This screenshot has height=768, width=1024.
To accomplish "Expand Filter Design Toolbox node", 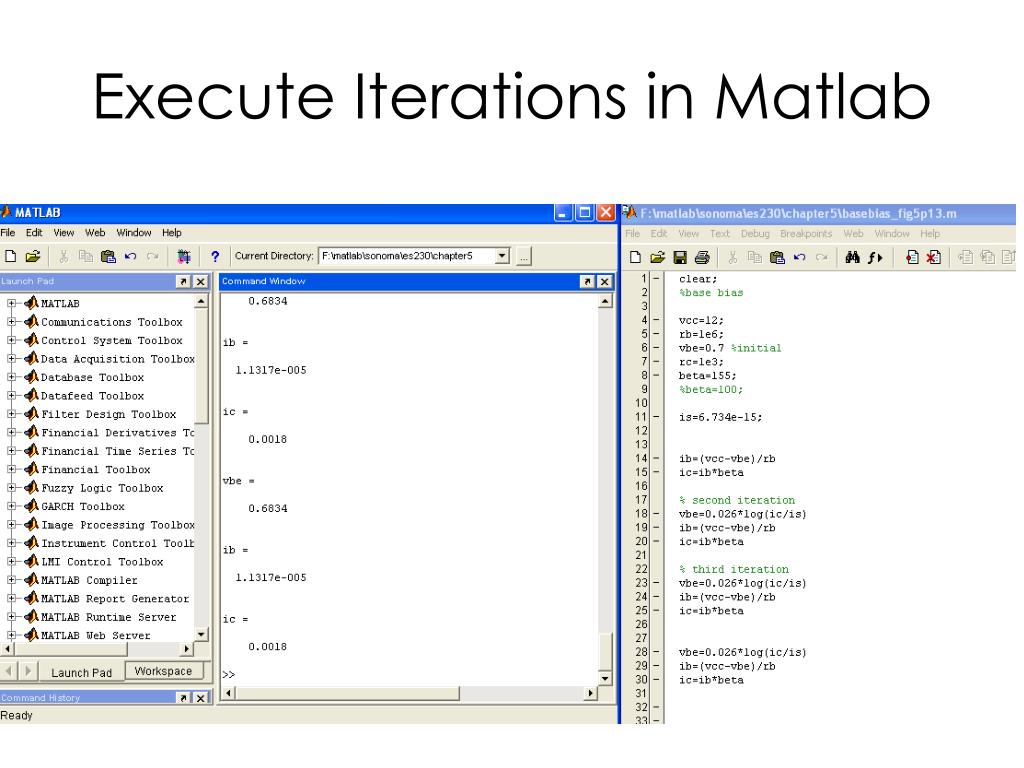I will point(11,413).
